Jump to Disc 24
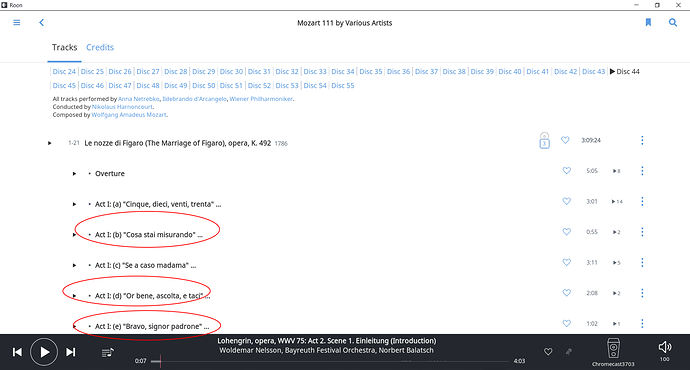Screen dimensions: 690x370 click(64, 71)
